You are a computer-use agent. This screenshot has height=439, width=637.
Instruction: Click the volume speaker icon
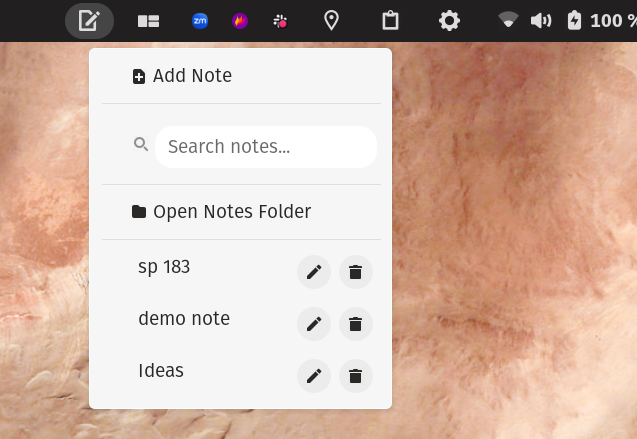541,21
